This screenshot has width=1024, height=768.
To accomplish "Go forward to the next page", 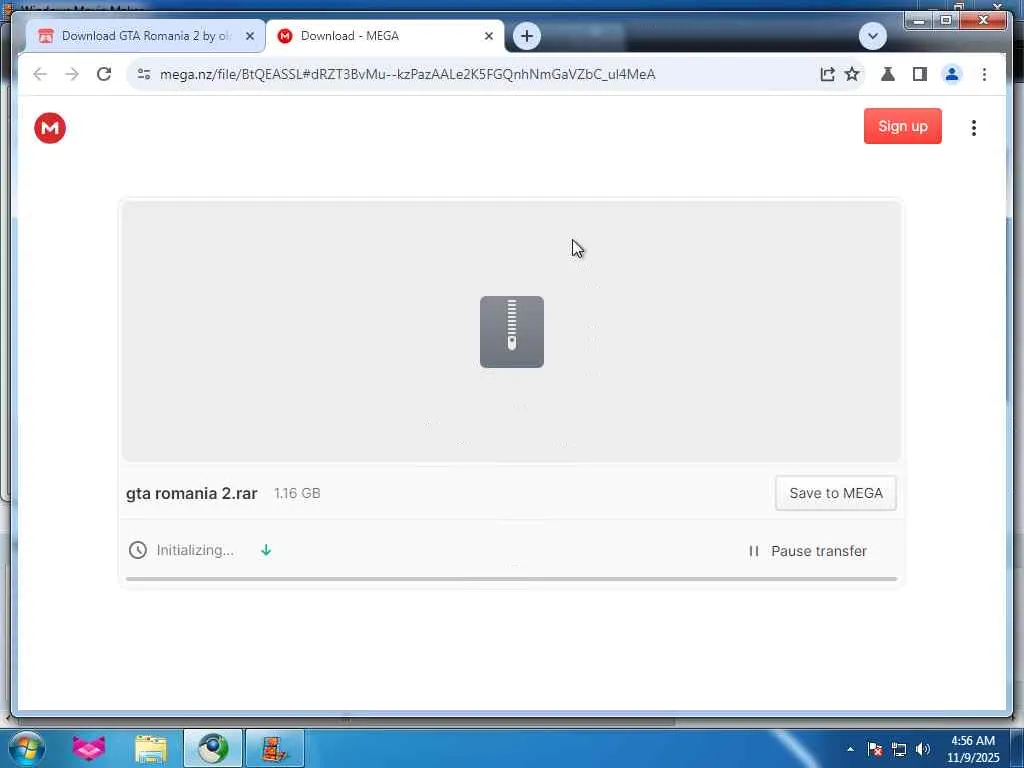I will pos(72,74).
